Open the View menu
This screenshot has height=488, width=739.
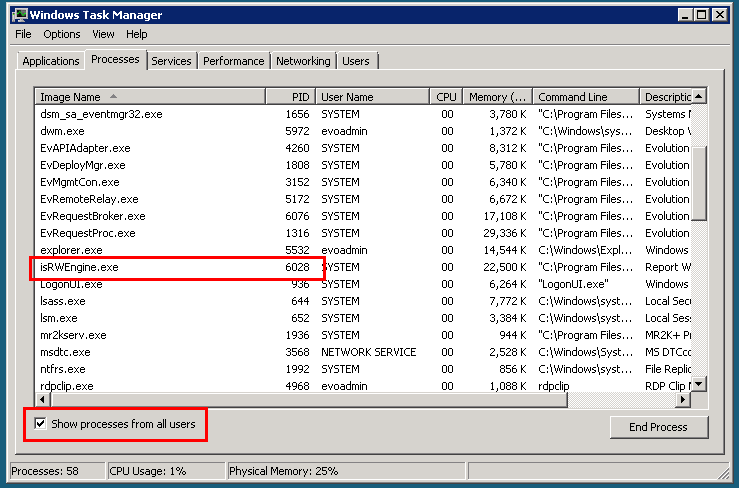coord(103,34)
